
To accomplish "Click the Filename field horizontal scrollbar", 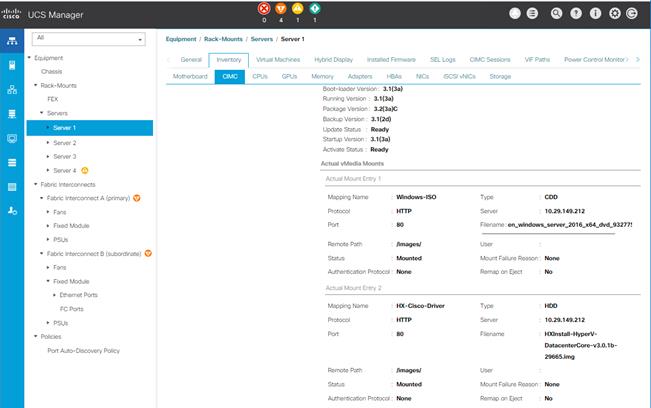I will click(x=549, y=233).
